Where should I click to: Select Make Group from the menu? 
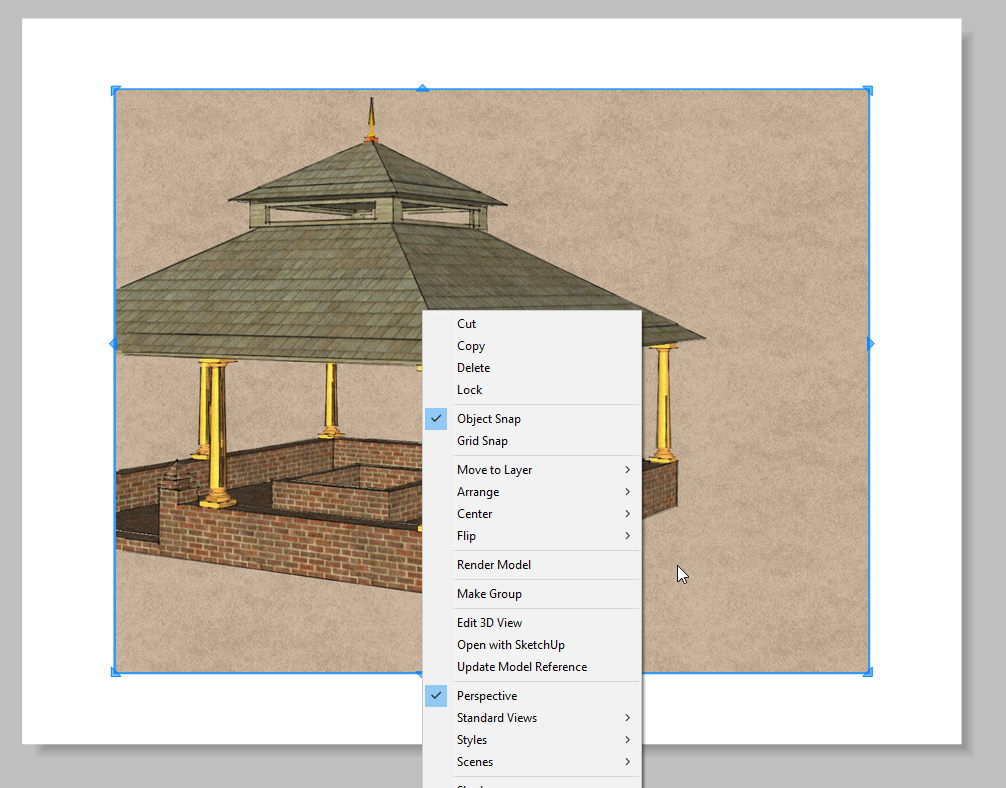click(489, 594)
